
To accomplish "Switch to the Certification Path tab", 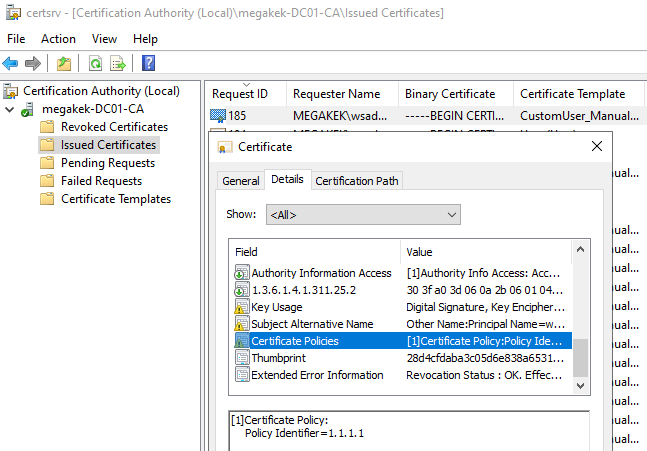I will (357, 181).
